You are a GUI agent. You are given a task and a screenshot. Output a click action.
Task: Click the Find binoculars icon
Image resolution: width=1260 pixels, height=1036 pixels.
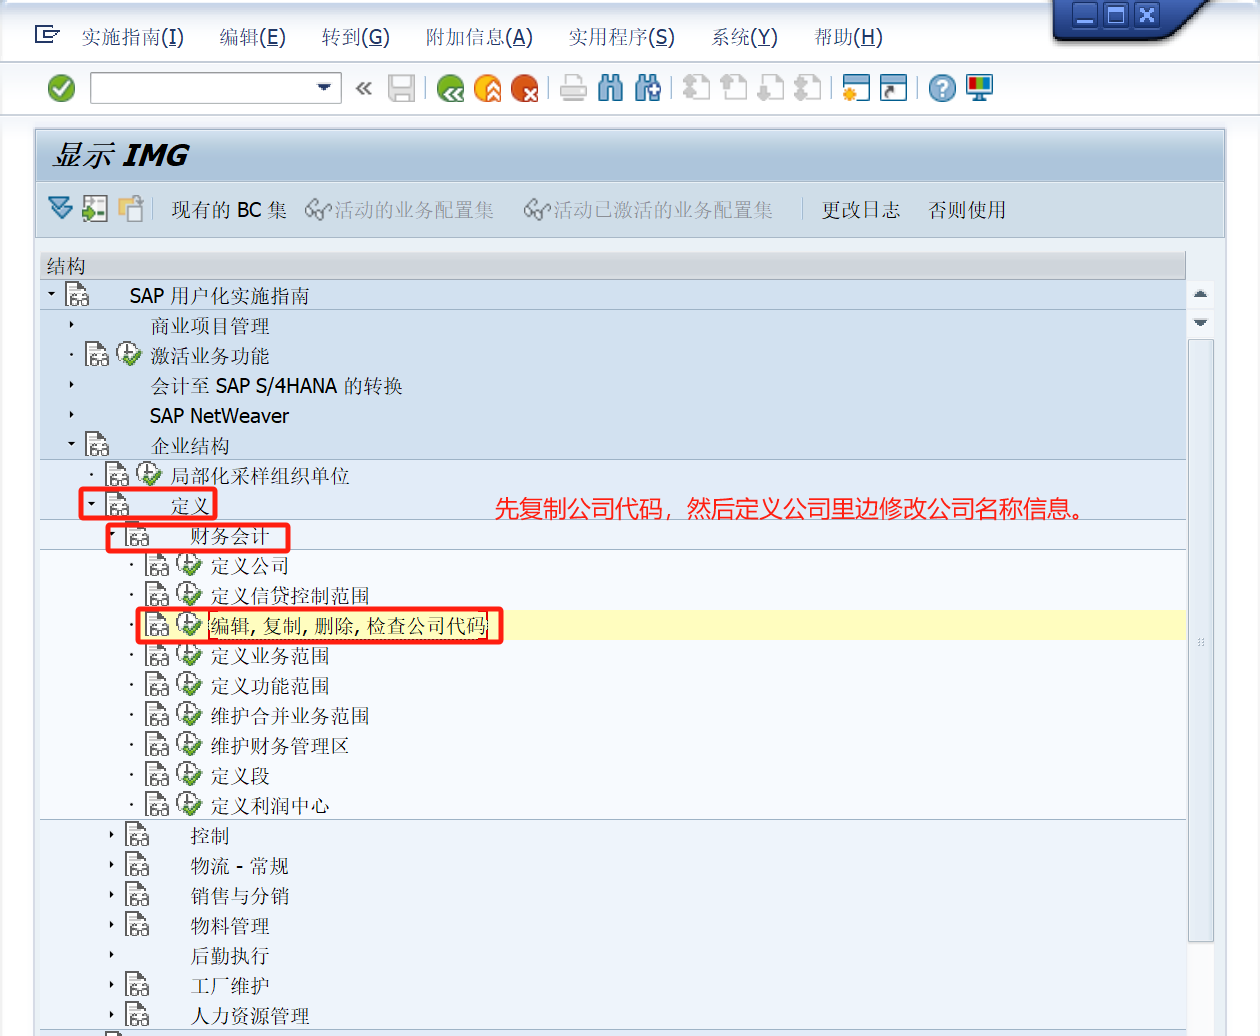610,88
